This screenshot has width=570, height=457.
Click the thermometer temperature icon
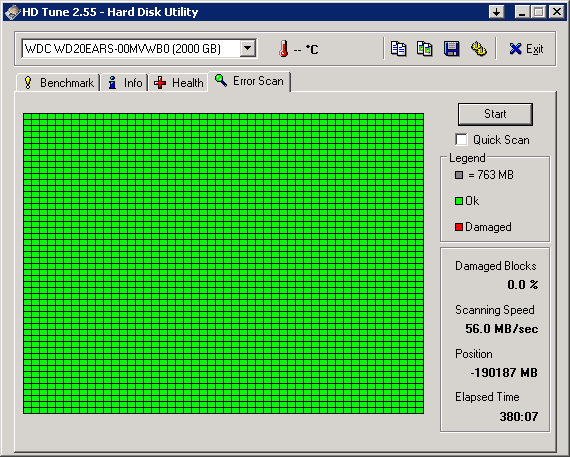(284, 49)
